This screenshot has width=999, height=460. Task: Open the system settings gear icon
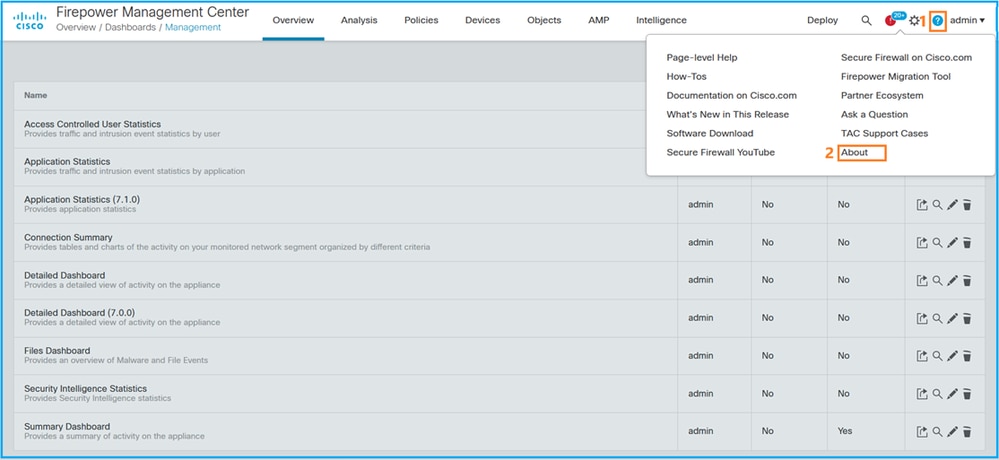[x=914, y=20]
